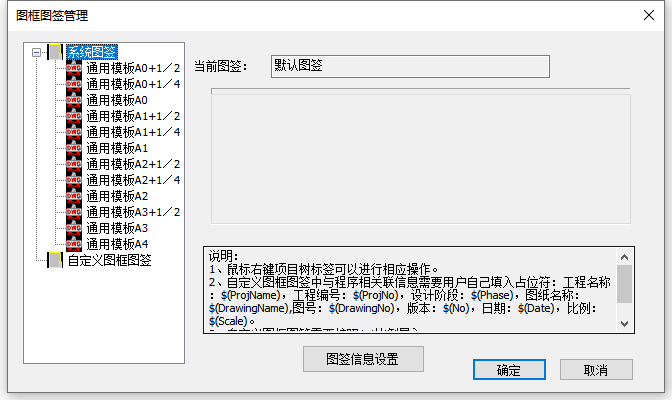Select template 通用模板A1

tap(117, 148)
